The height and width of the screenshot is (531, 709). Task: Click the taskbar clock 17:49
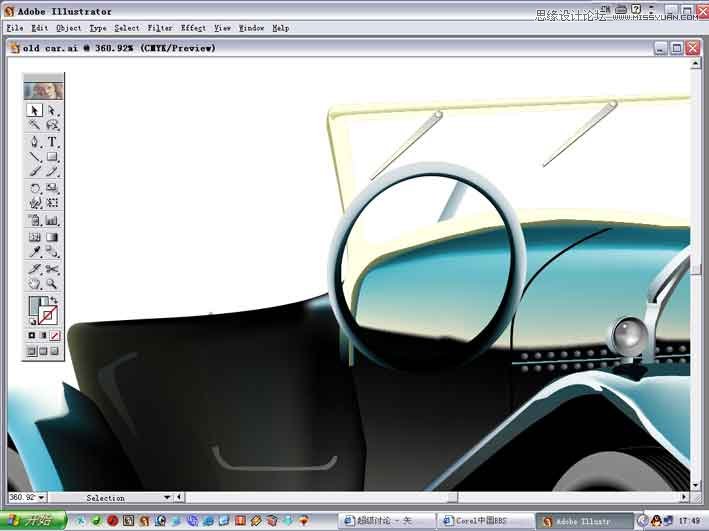tap(690, 521)
